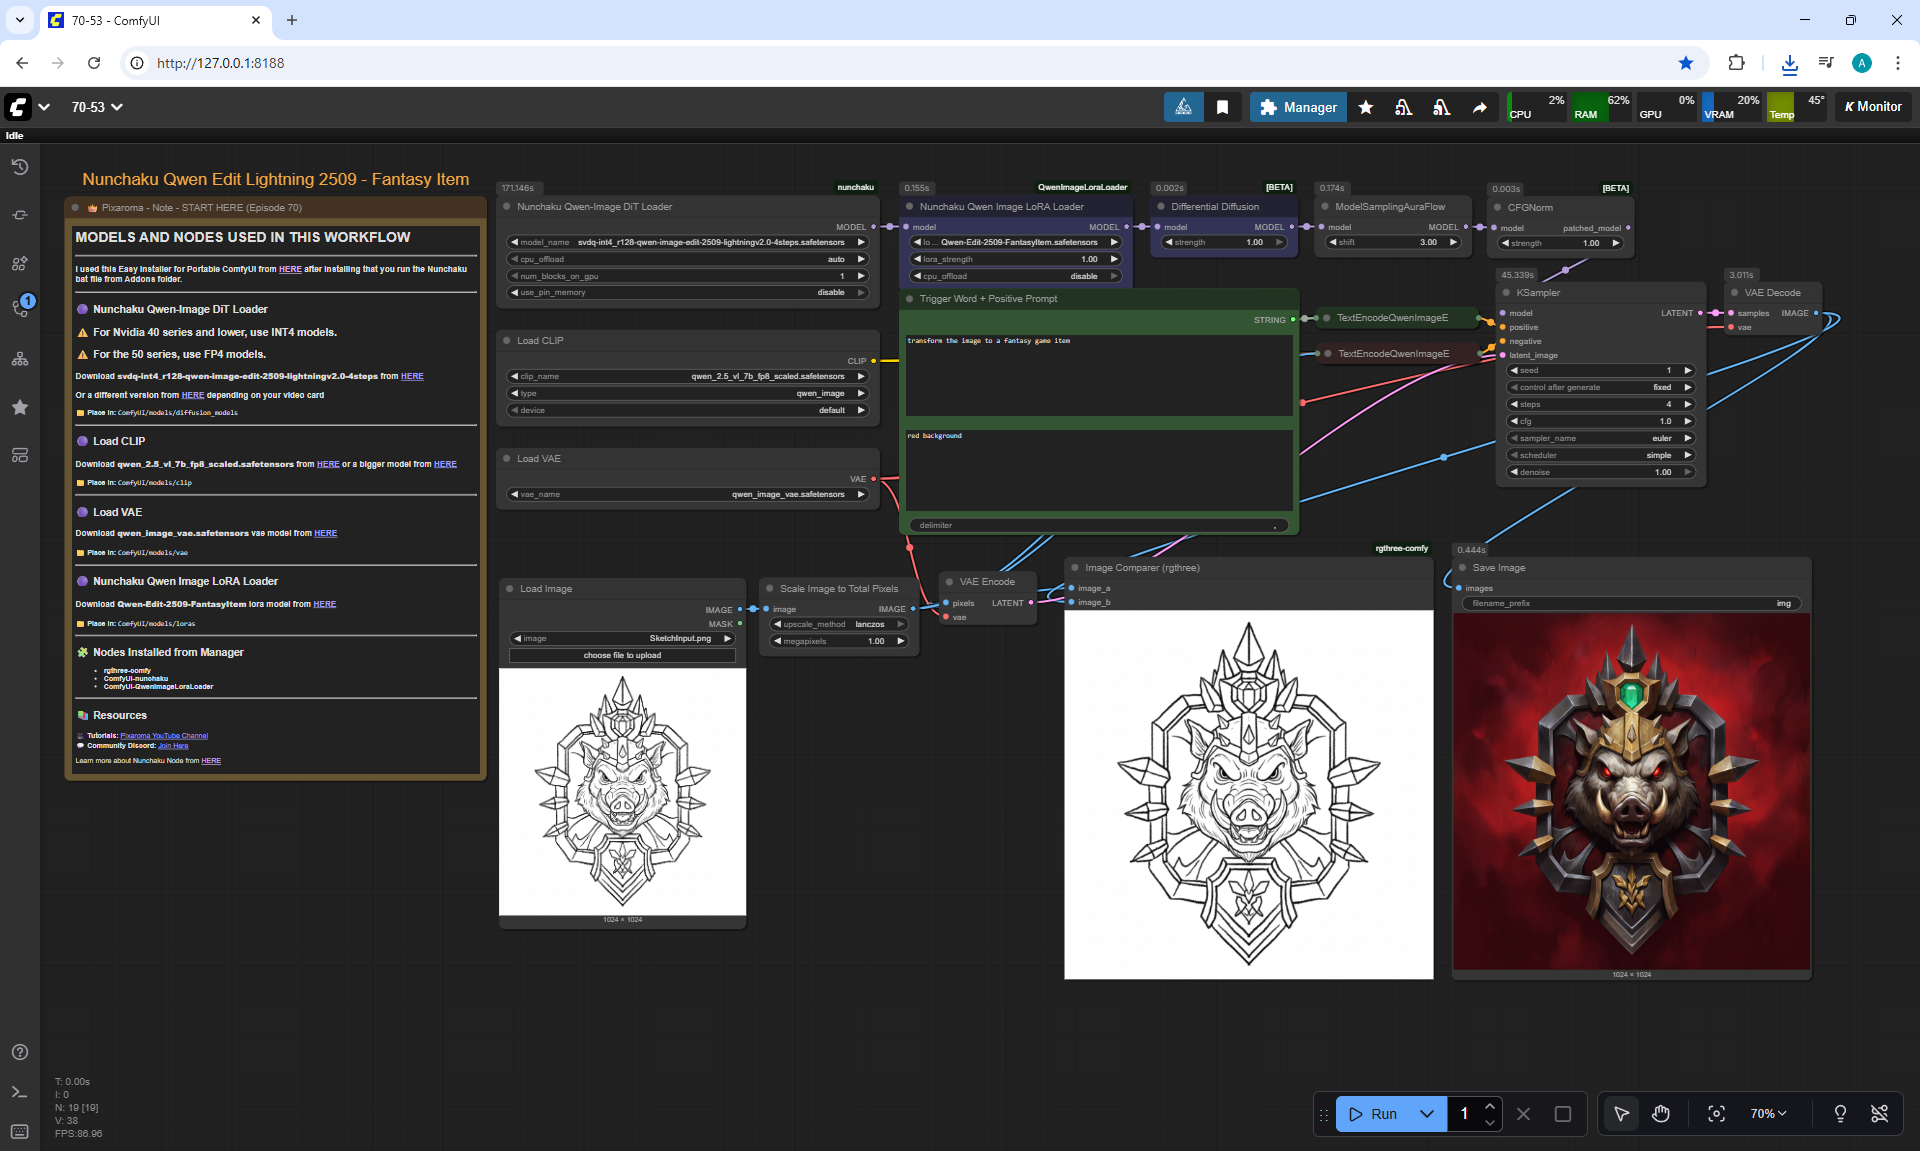The height and width of the screenshot is (1151, 1920).
Task: Click the lightbulb icon in bottom toolbar
Action: click(x=1840, y=1114)
